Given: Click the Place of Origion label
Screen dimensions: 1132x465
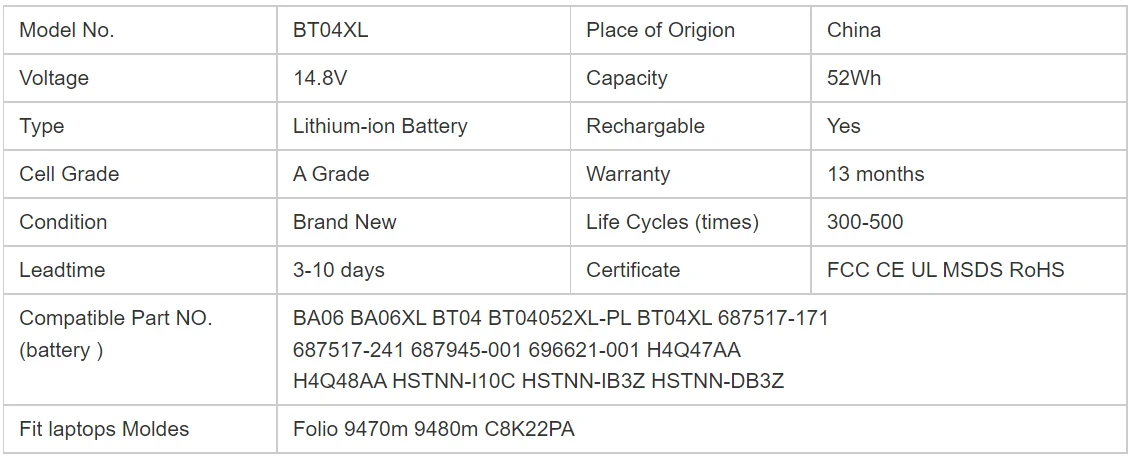Looking at the screenshot, I should (660, 30).
